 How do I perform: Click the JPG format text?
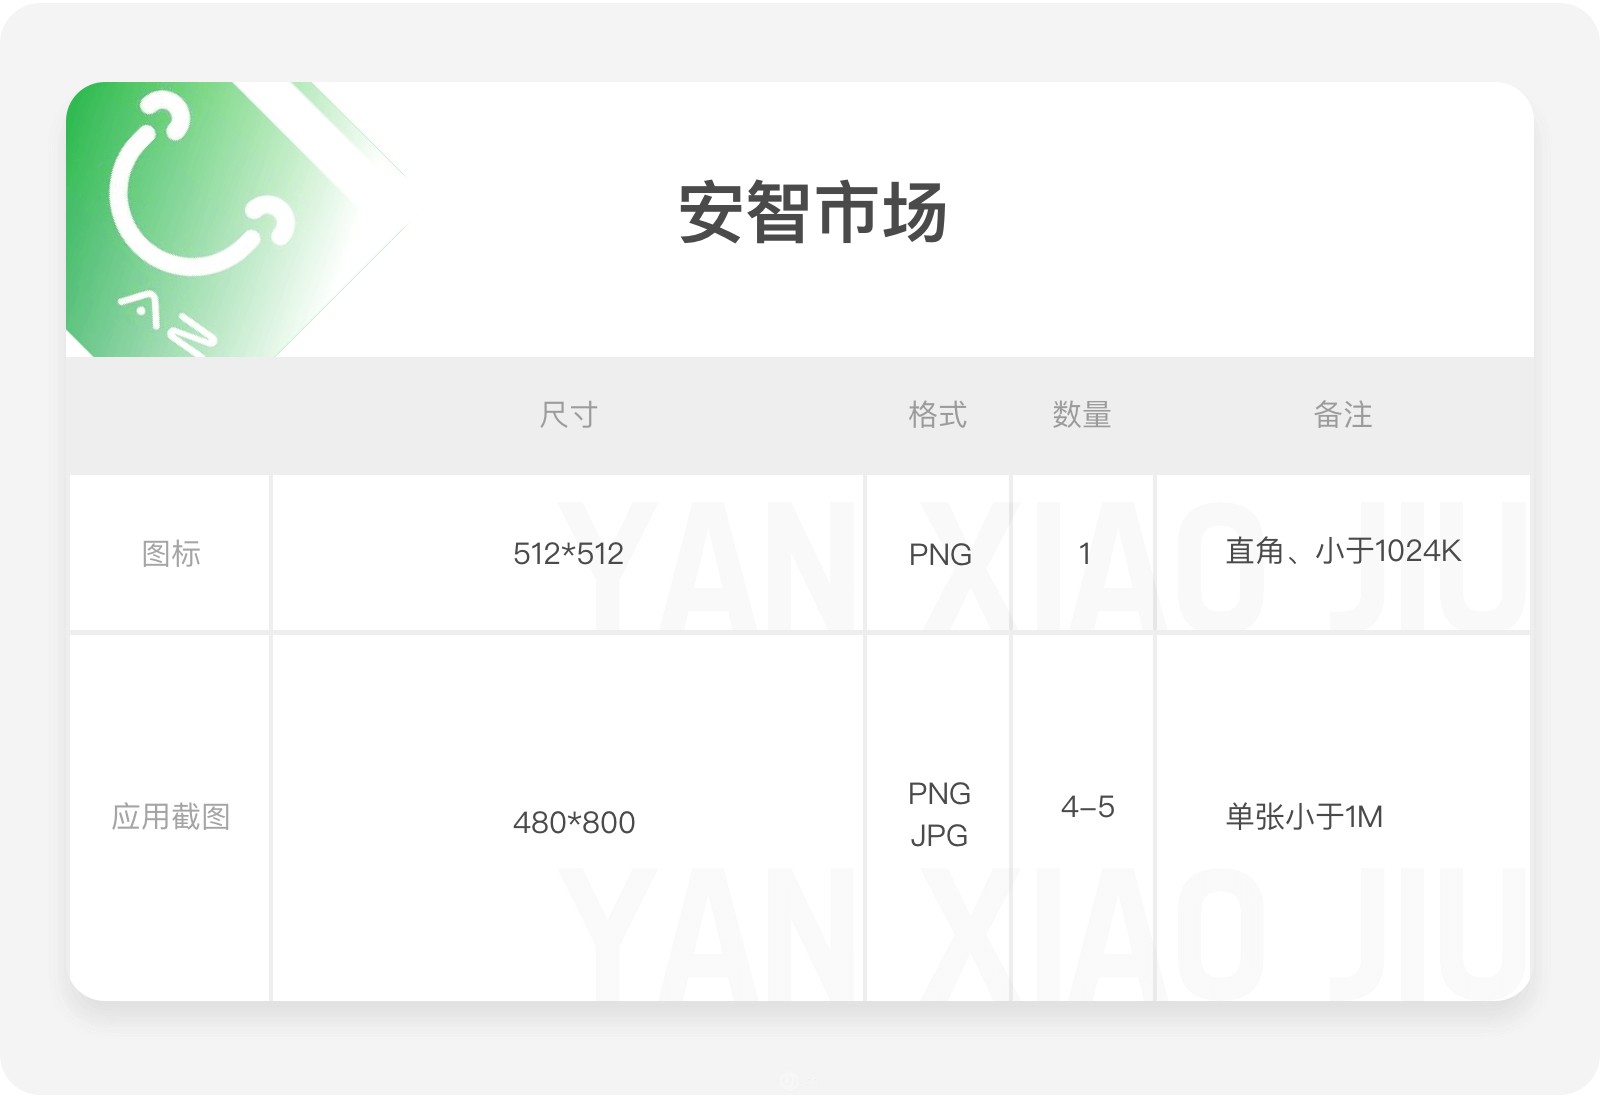click(939, 835)
